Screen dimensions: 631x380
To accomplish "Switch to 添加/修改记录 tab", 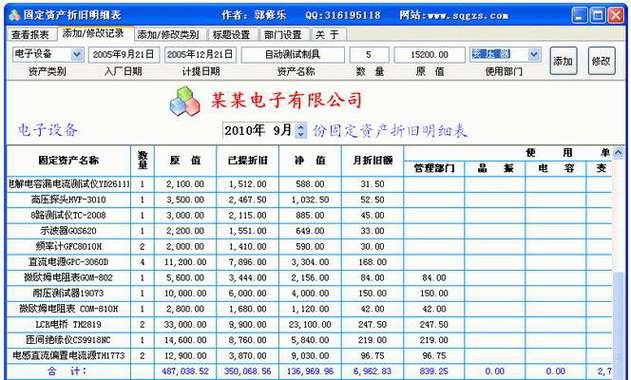I will coord(93,33).
